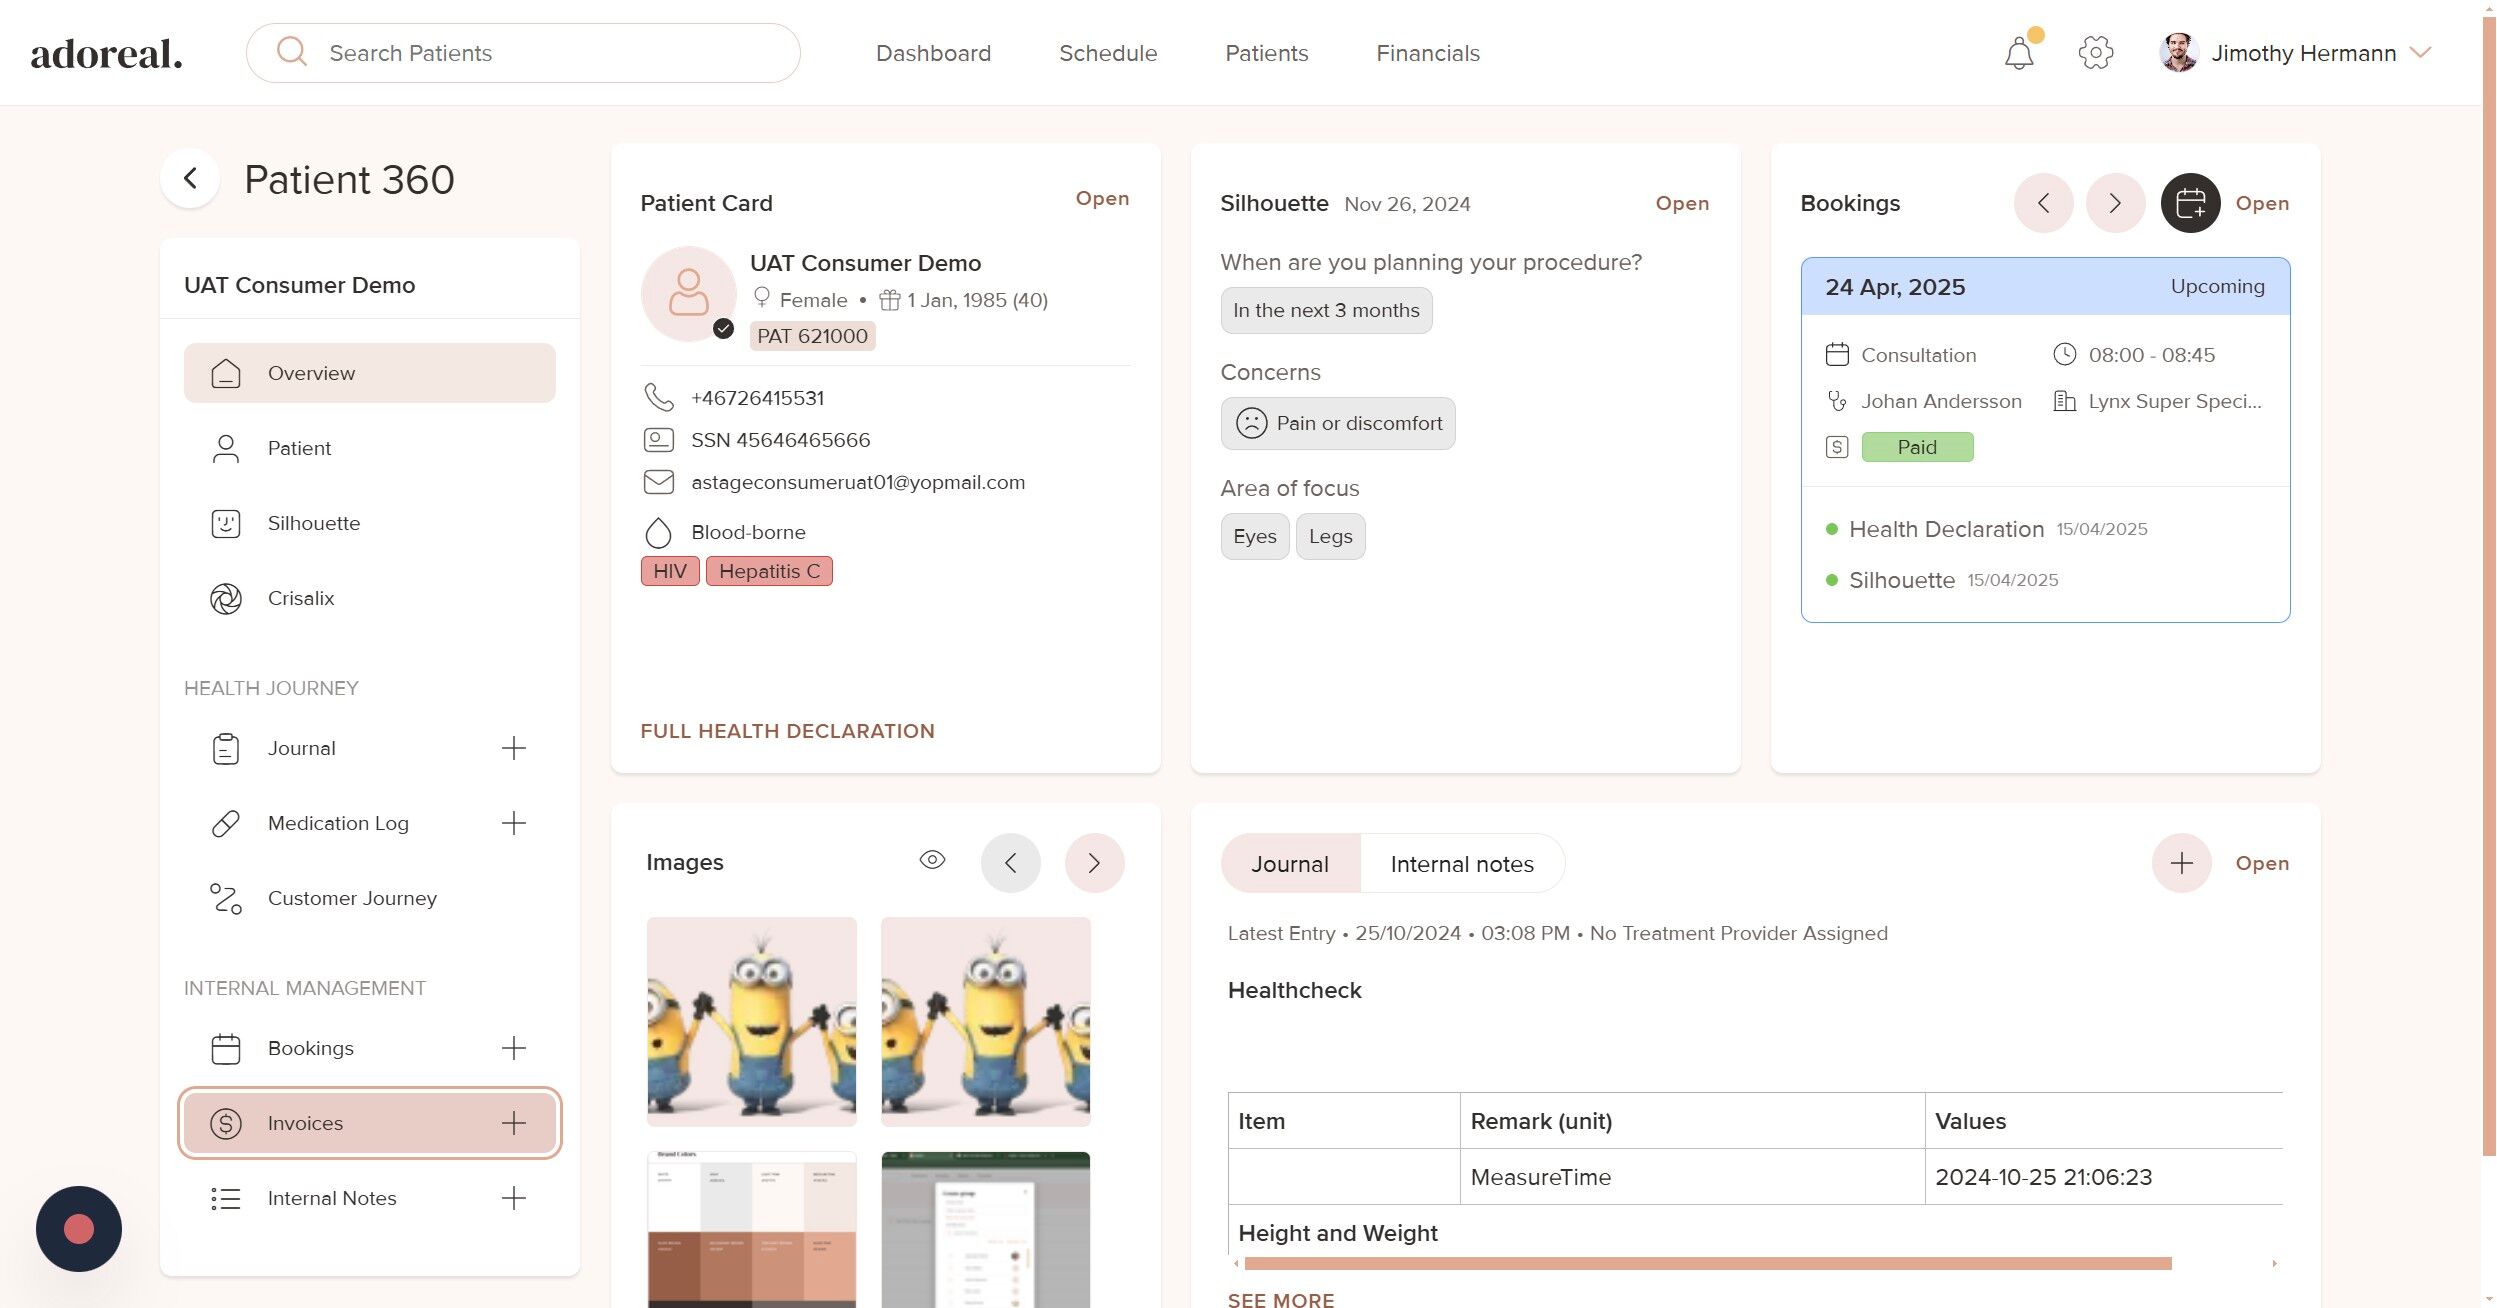Viewport: 2497px width, 1308px height.
Task: Click the new booking calendar icon
Action: [2190, 203]
